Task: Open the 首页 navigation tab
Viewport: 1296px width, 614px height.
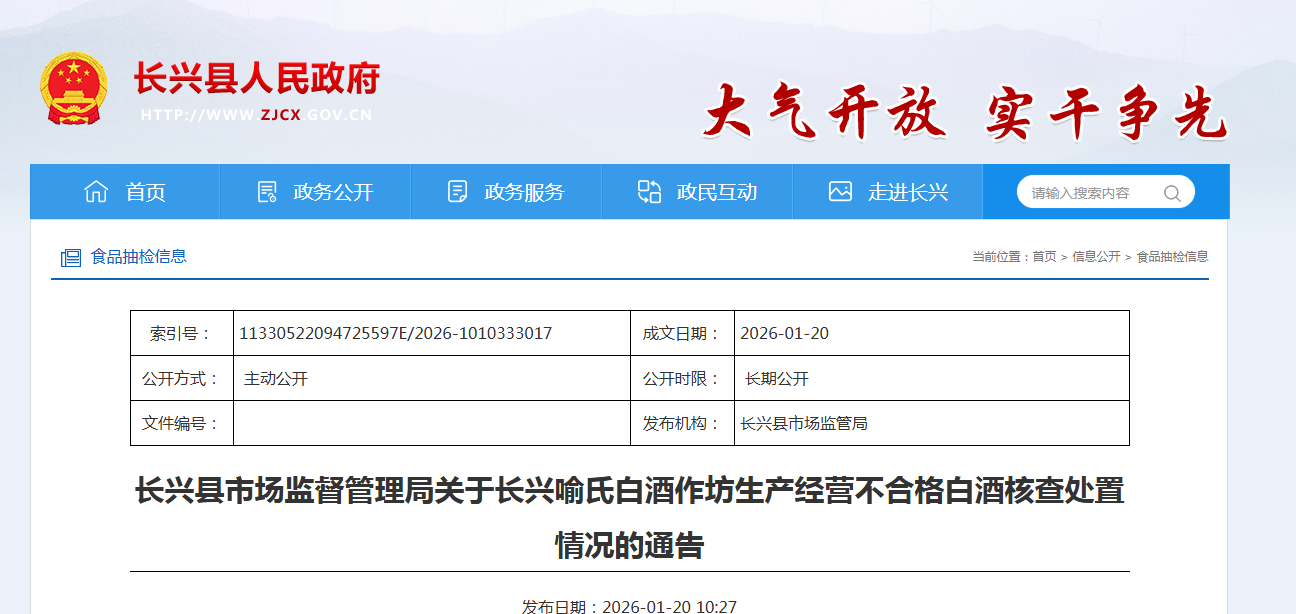Action: click(125, 192)
